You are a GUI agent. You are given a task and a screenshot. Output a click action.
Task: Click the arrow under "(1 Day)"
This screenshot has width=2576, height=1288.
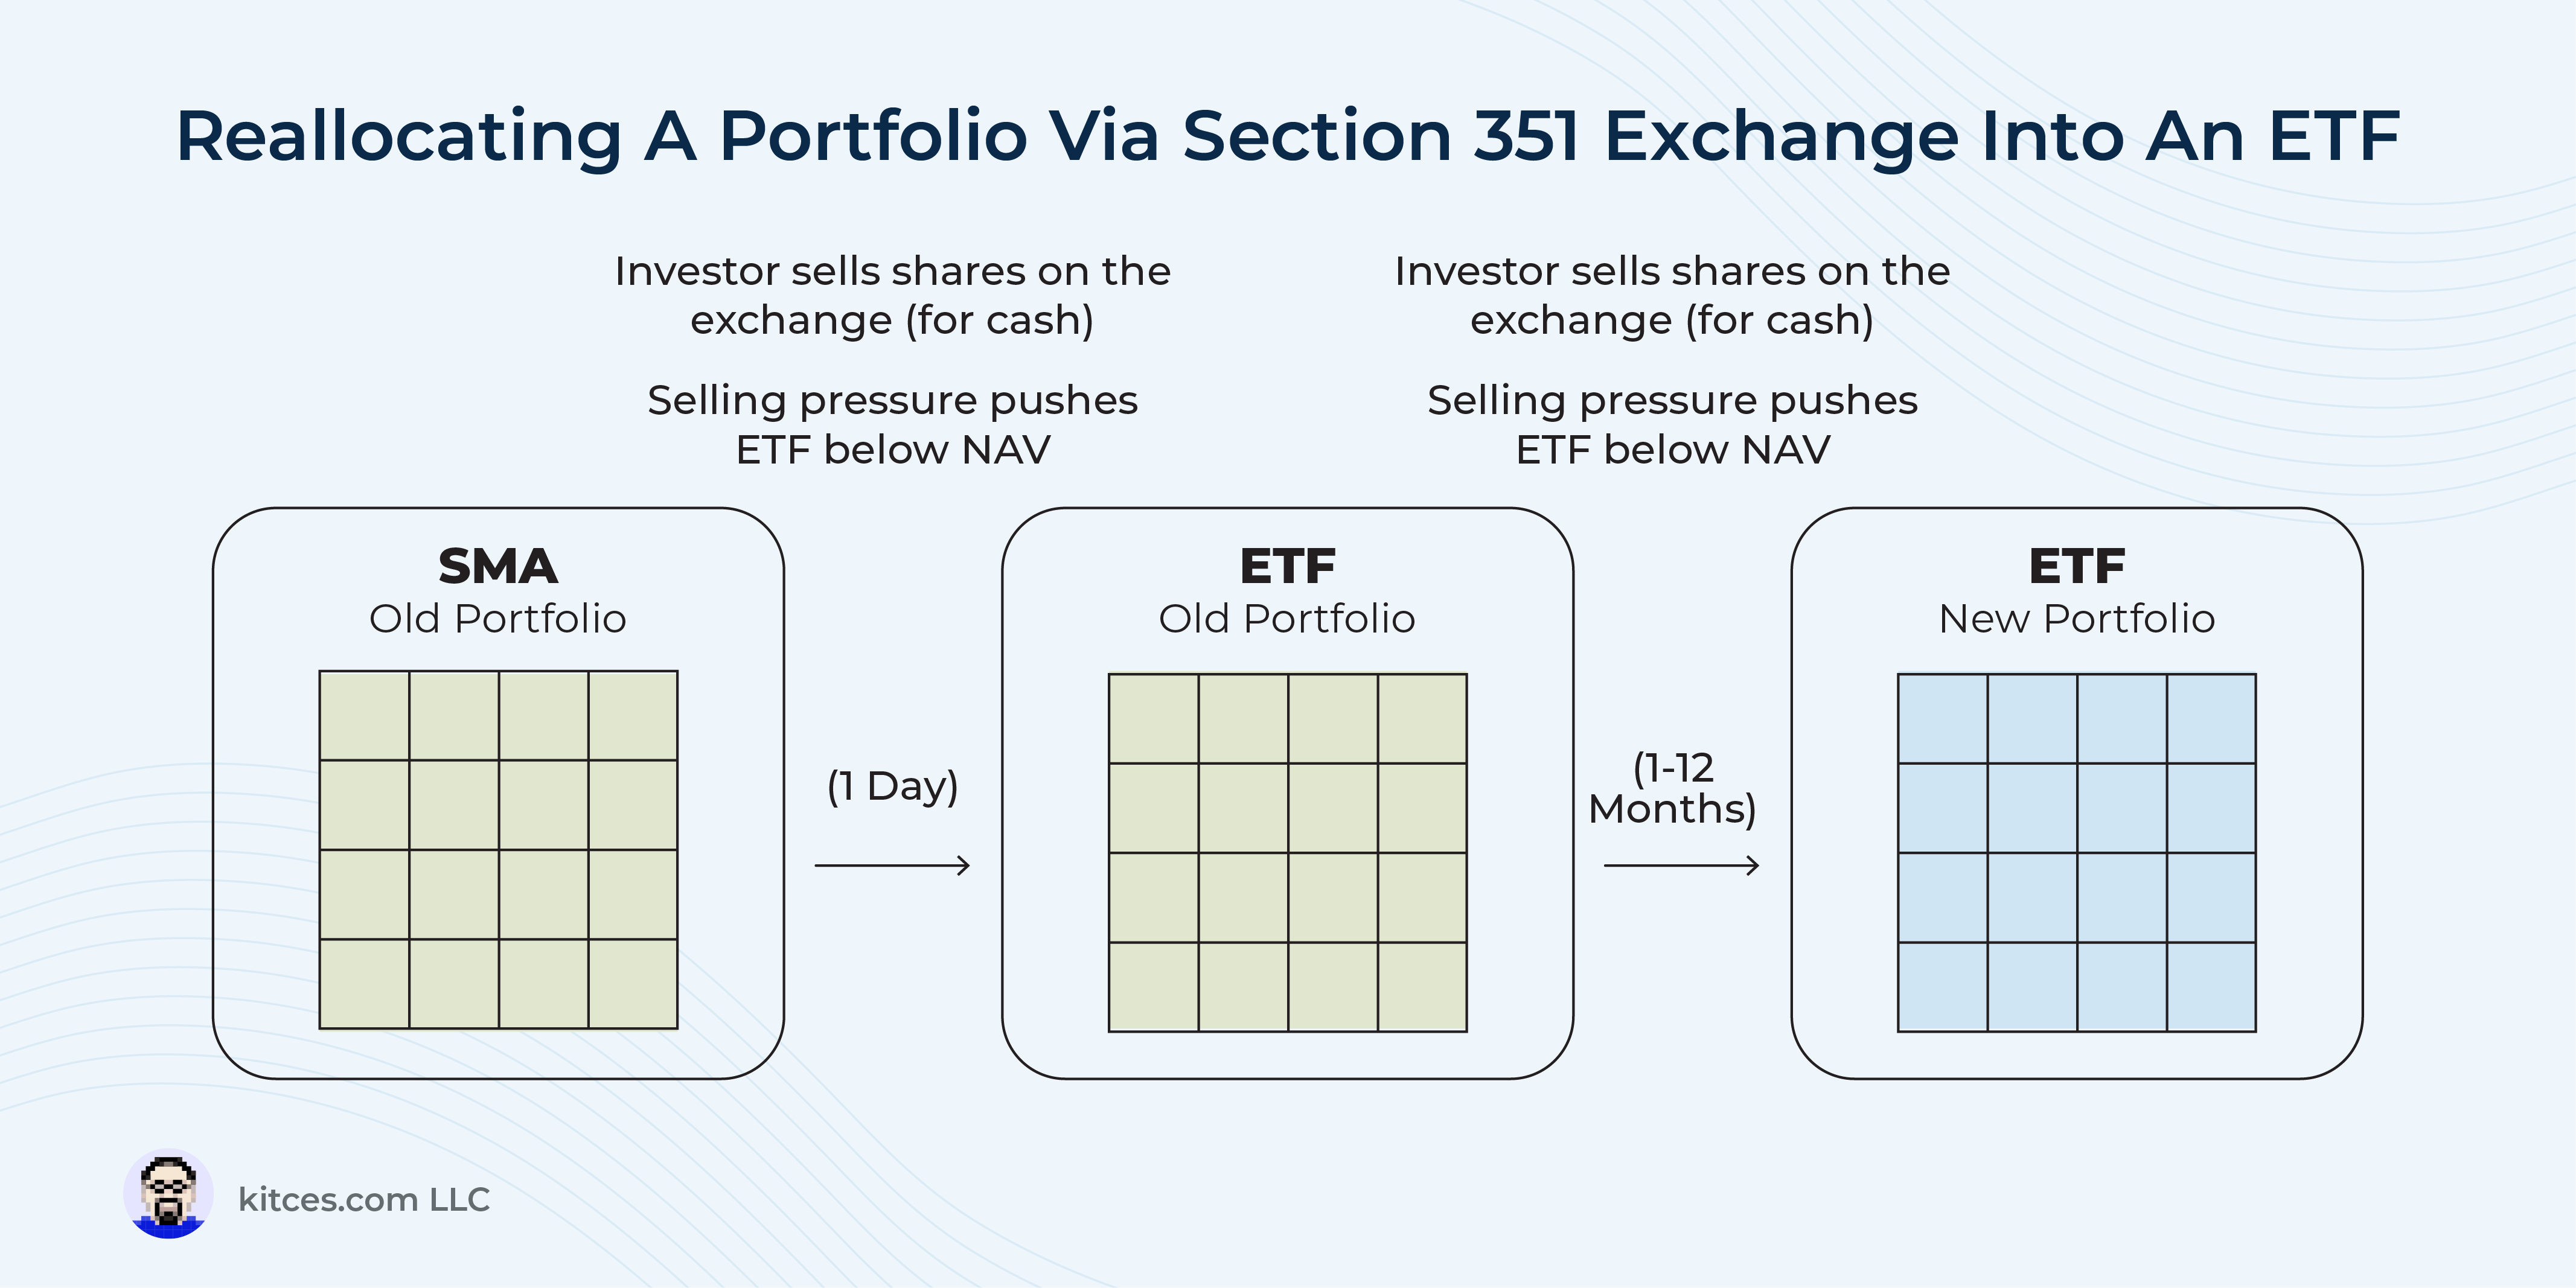click(892, 865)
